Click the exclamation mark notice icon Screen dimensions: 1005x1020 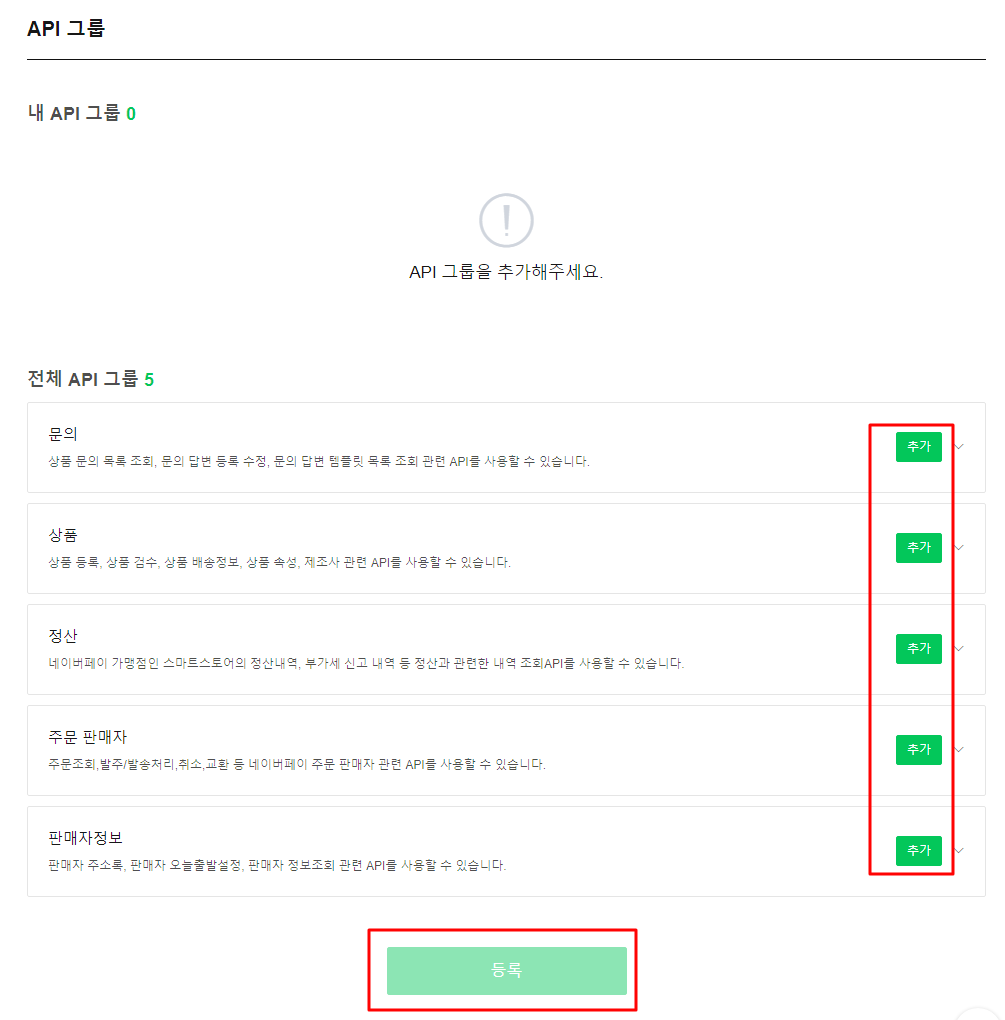pyautogui.click(x=506, y=220)
